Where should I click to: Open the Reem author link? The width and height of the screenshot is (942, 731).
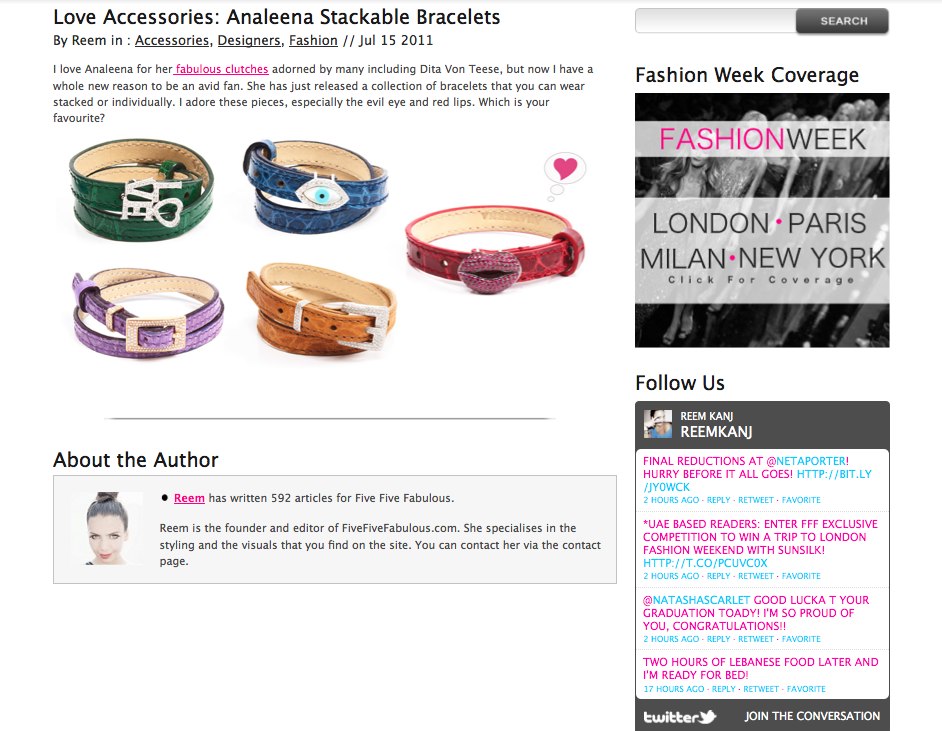pyautogui.click(x=189, y=498)
